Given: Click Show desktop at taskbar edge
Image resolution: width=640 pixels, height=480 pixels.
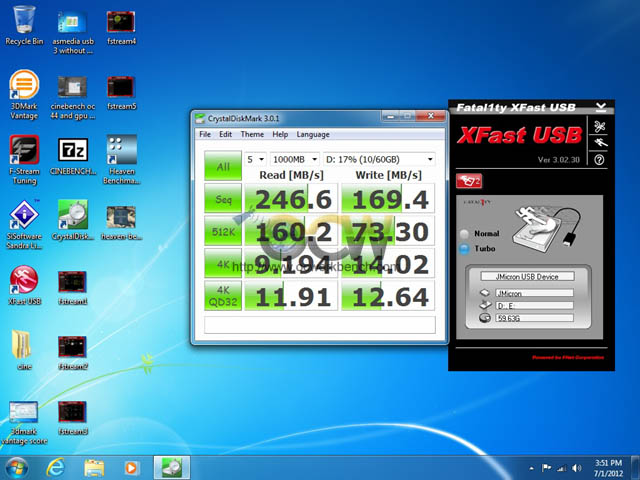Looking at the screenshot, I should 636,468.
